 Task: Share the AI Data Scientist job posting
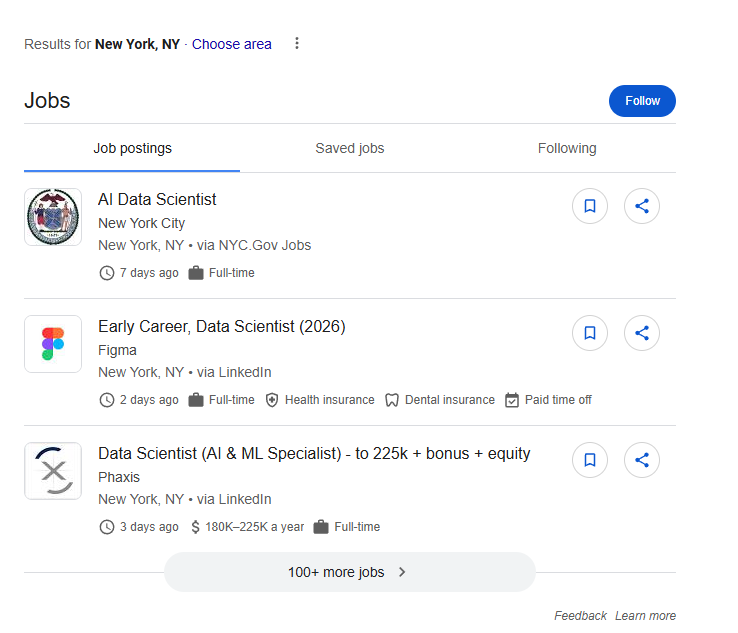(x=642, y=206)
